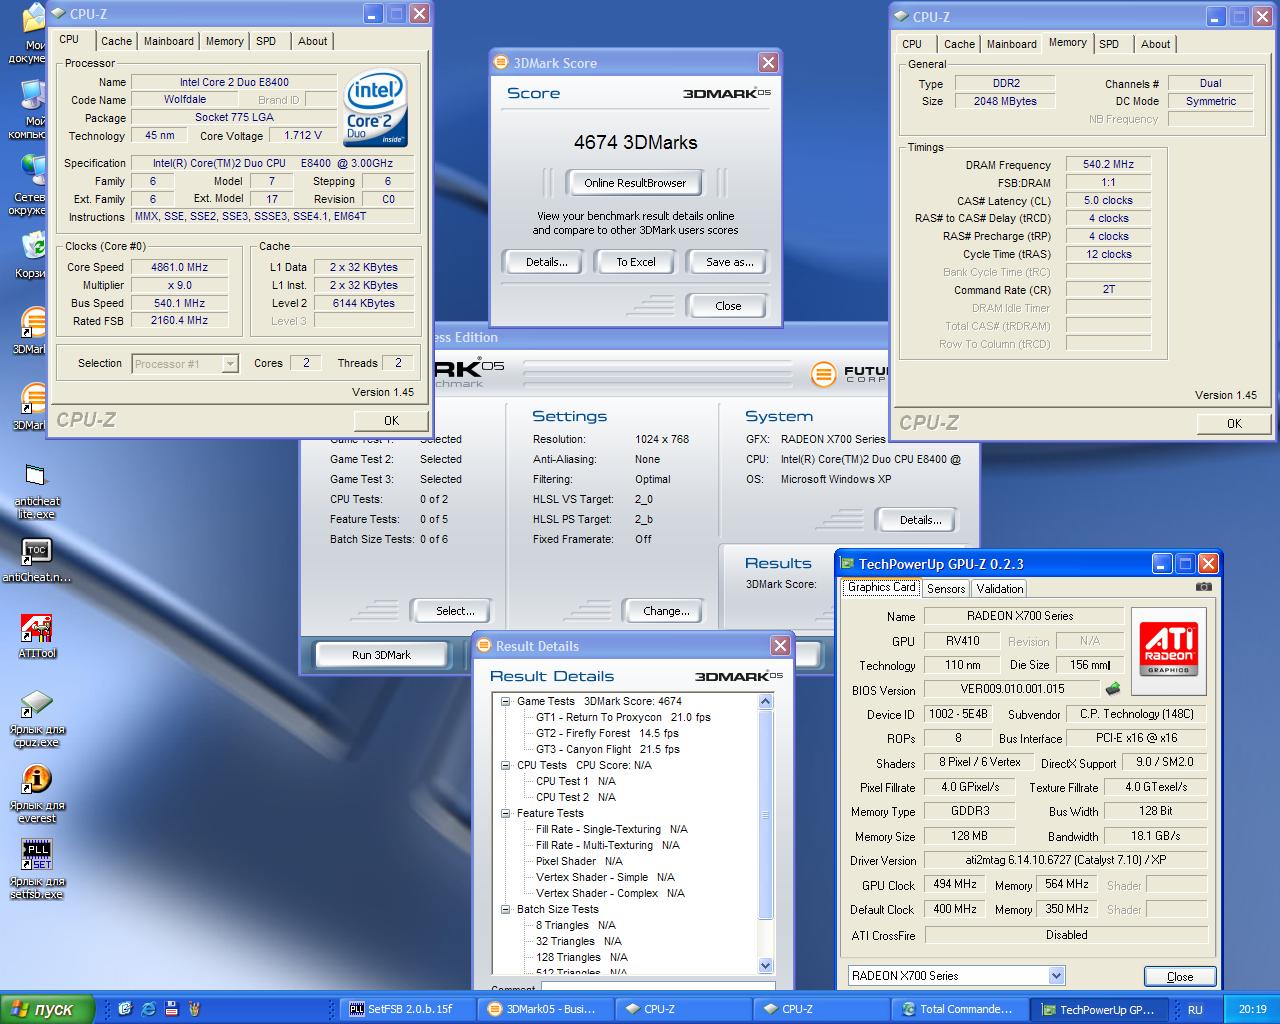This screenshot has width=1280, height=1024.
Task: Click the Result Details scrollbar up arrow
Action: (766, 702)
